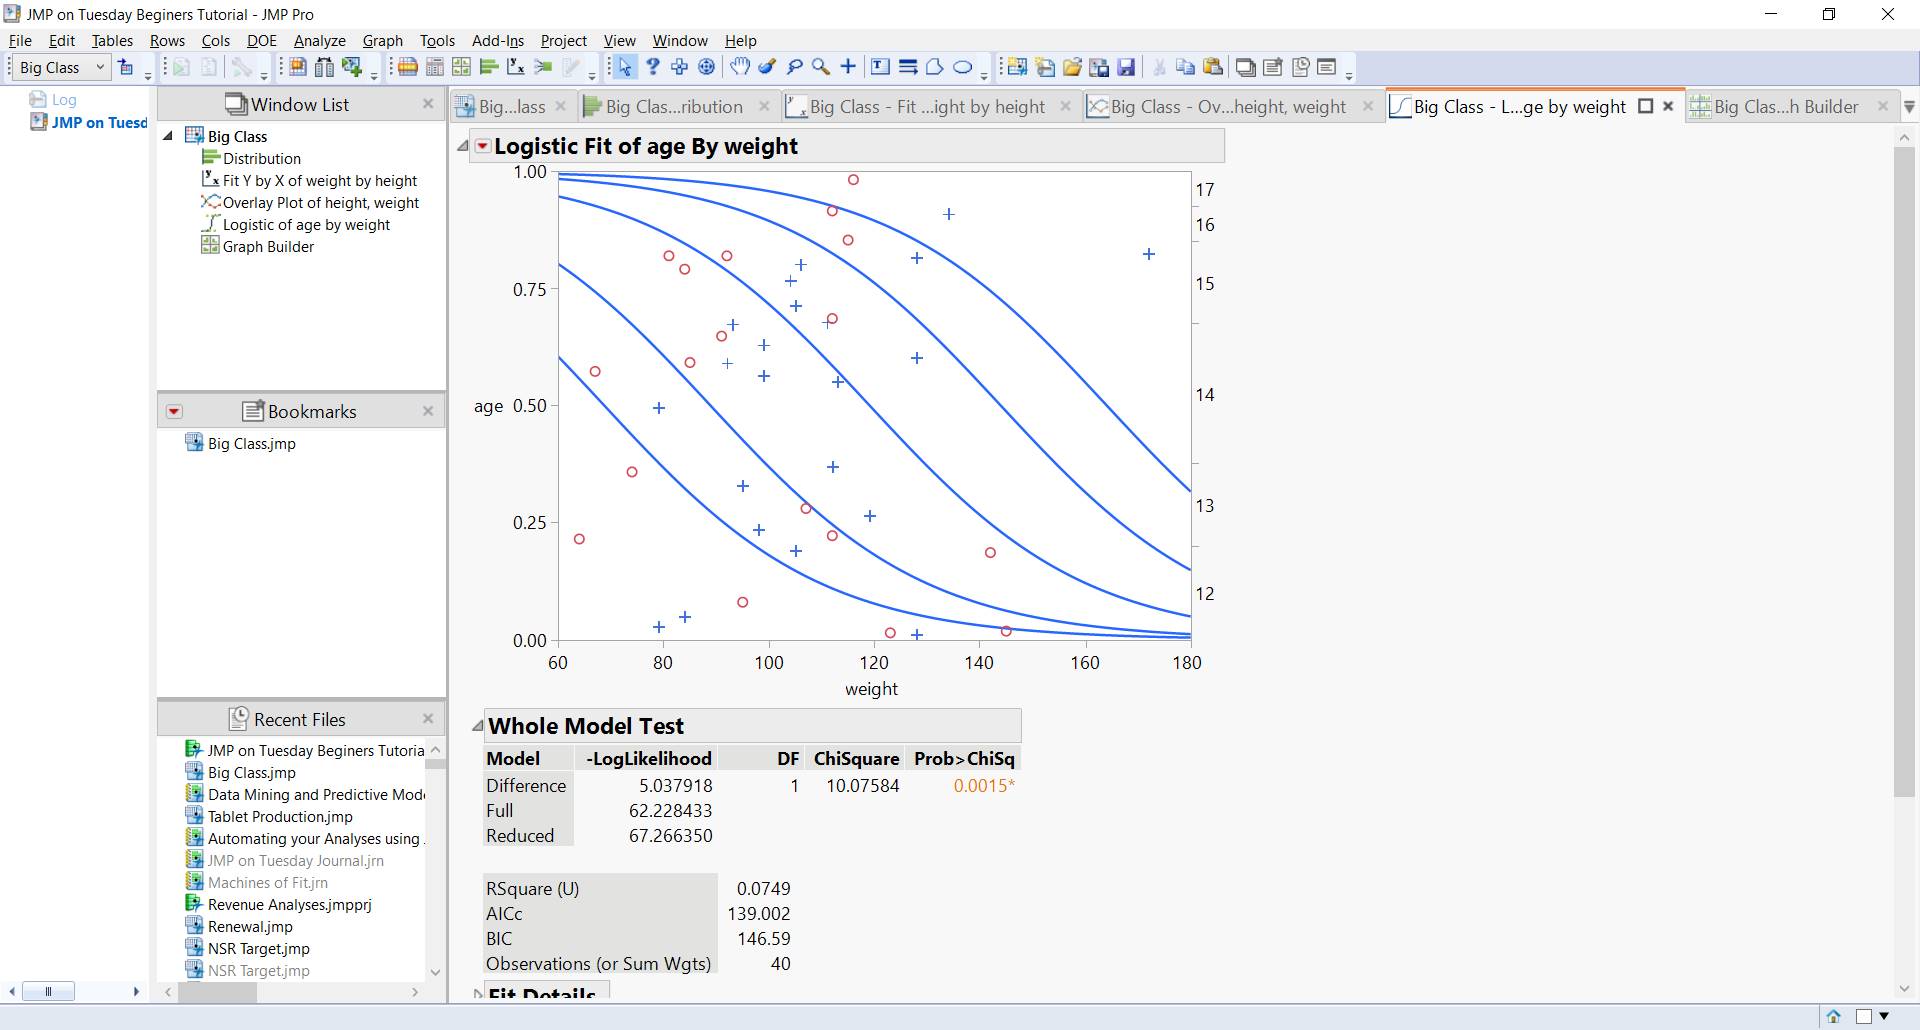Viewport: 1920px width, 1030px height.
Task: Activate the Help question mark tool
Action: (x=652, y=66)
